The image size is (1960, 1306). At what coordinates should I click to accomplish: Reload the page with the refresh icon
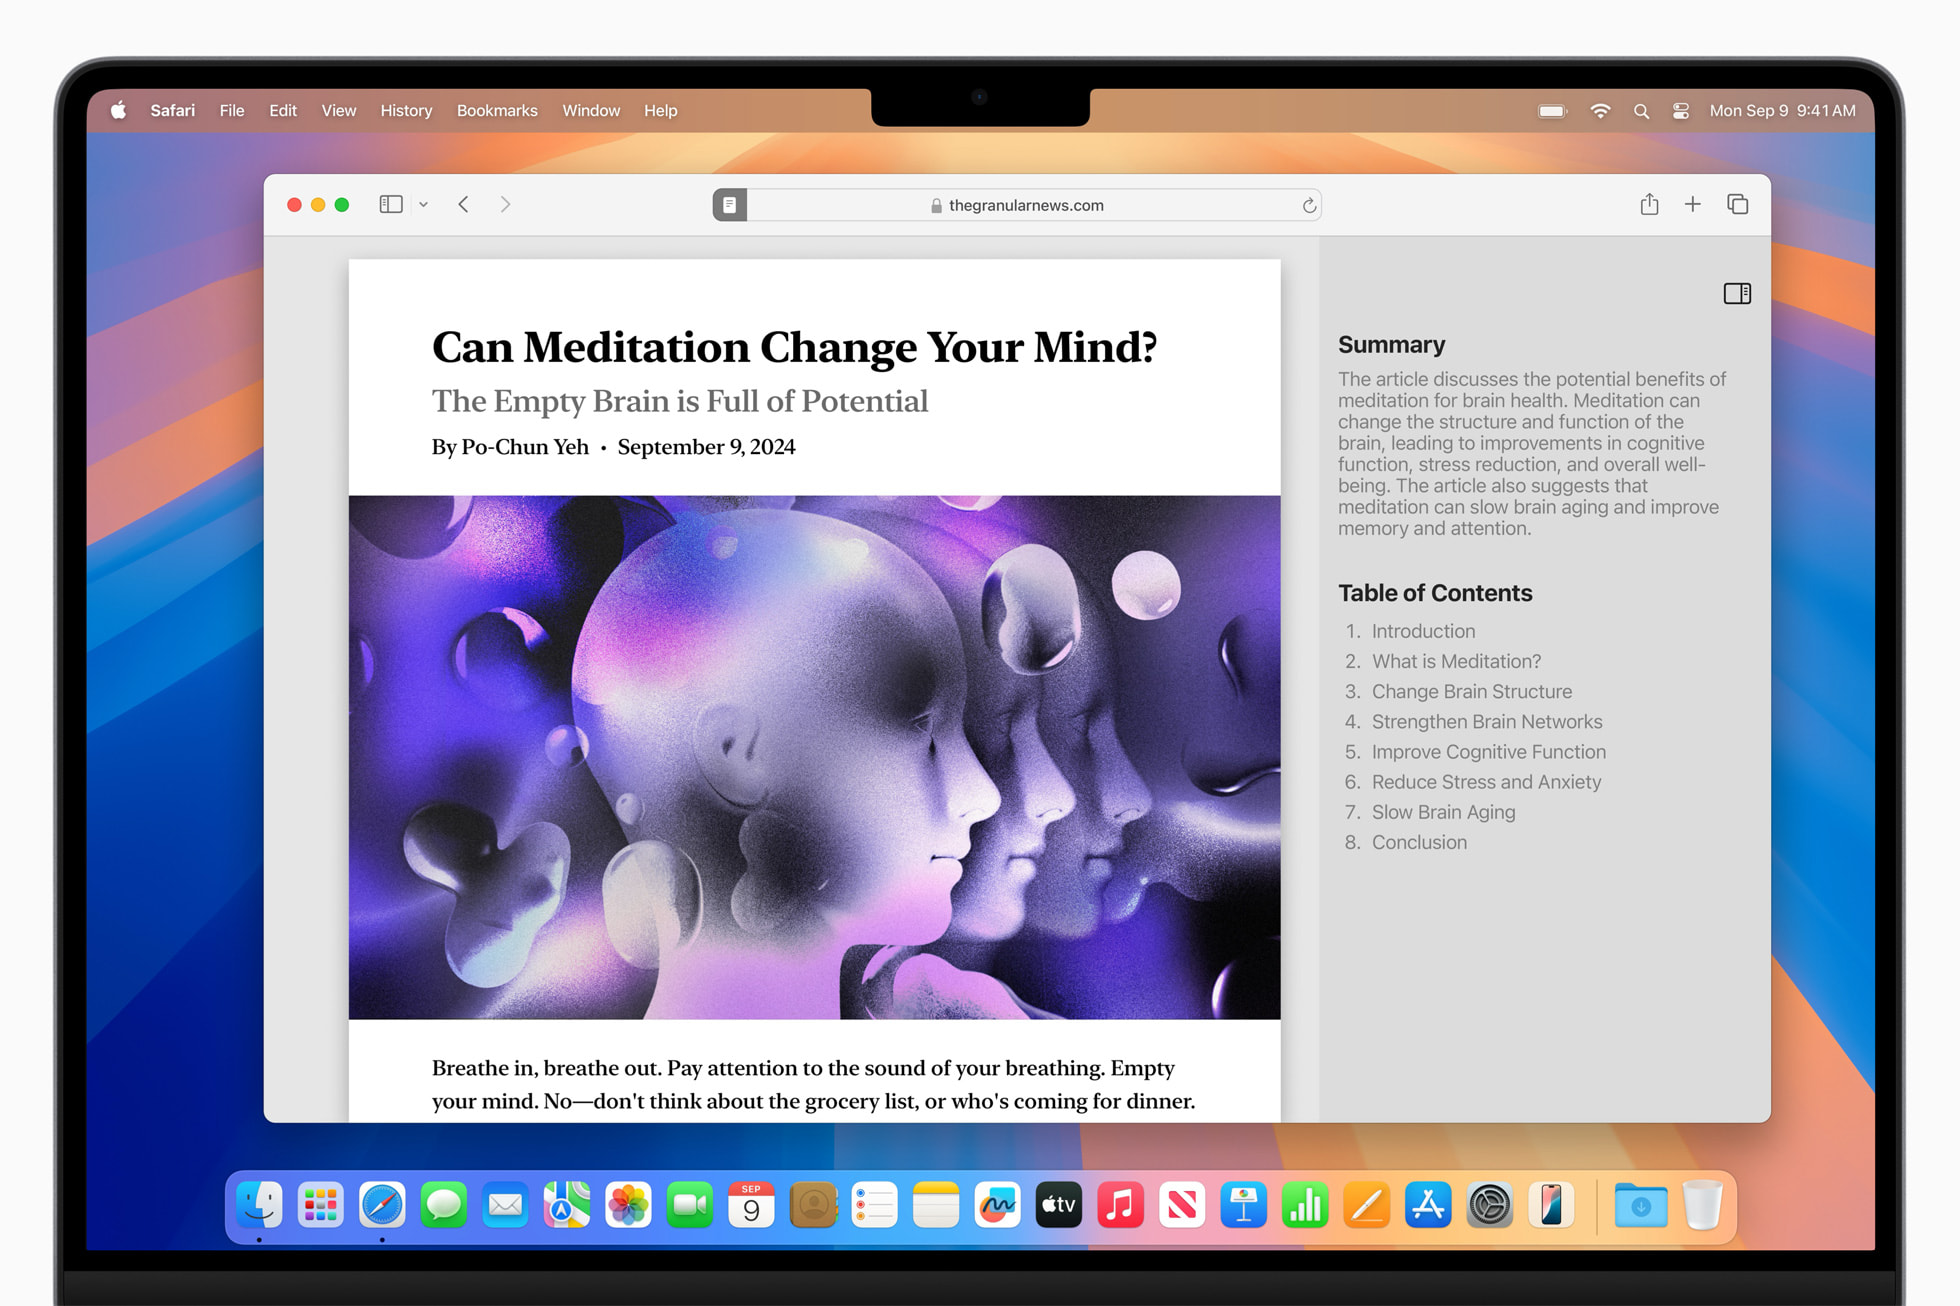(x=1308, y=205)
